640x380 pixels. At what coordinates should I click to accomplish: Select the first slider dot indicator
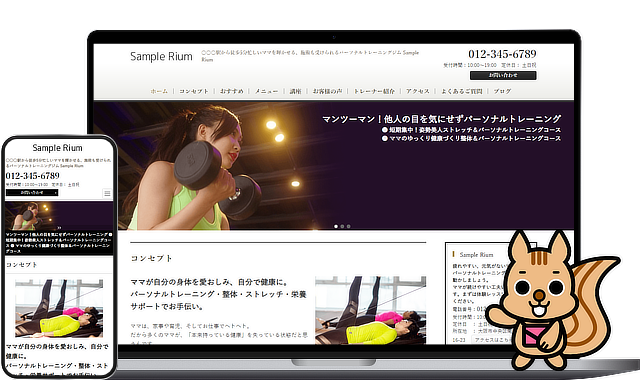point(336,226)
